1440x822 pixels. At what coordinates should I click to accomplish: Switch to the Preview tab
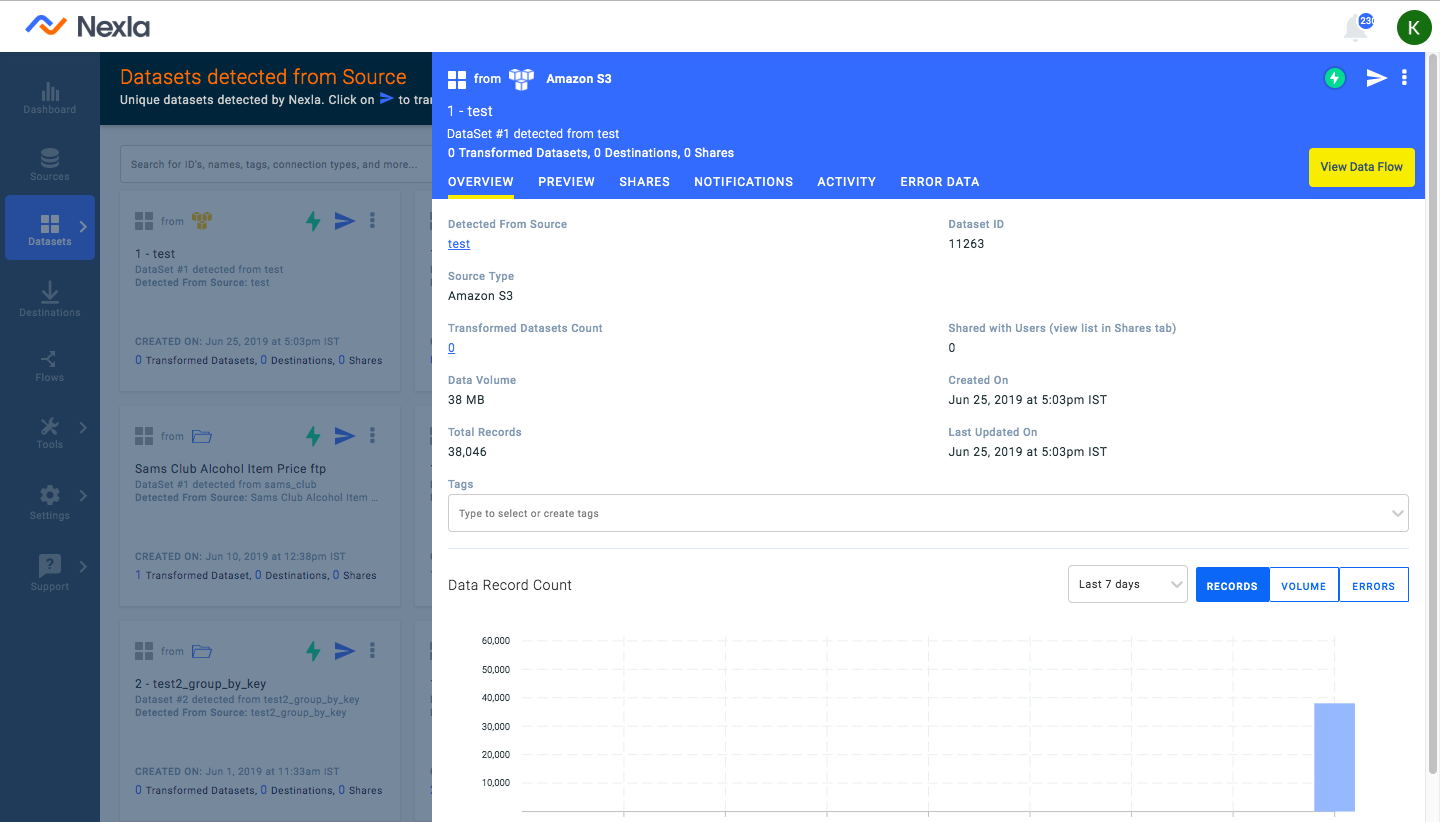click(566, 182)
